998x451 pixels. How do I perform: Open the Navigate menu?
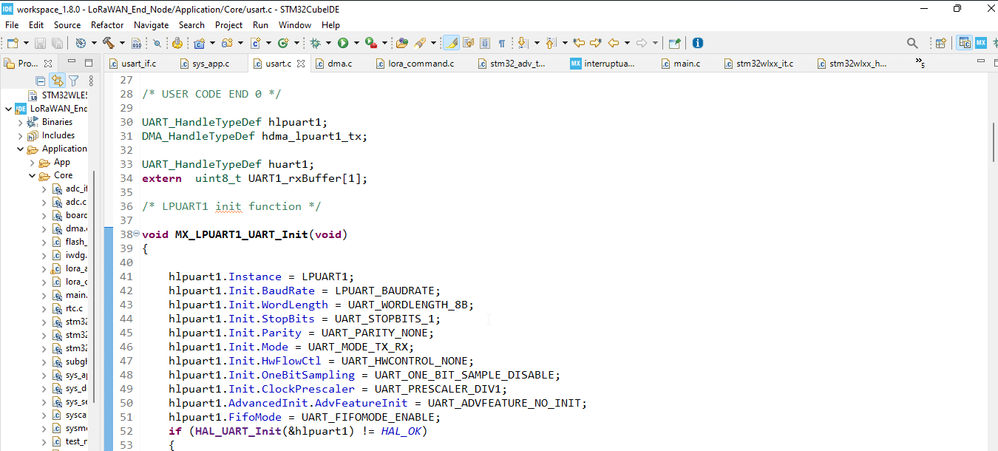click(151, 25)
